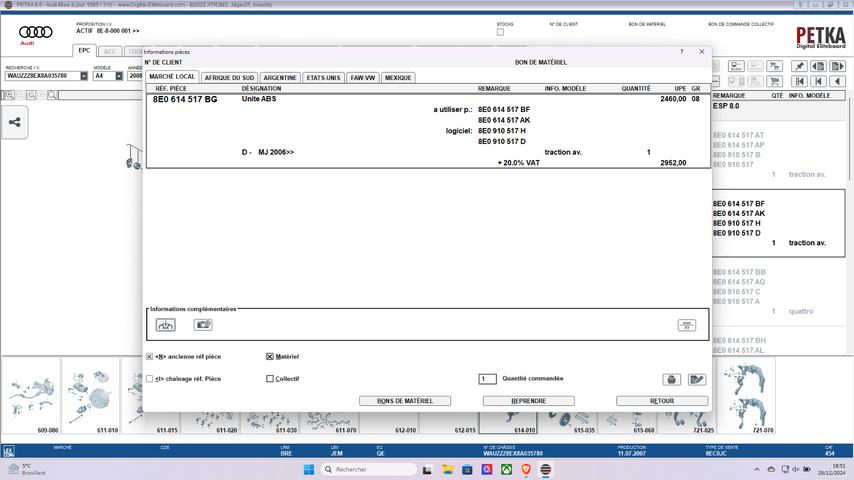Viewport: 854px width, 480px height.
Task: Switch to Mexique tab
Action: tap(398, 78)
